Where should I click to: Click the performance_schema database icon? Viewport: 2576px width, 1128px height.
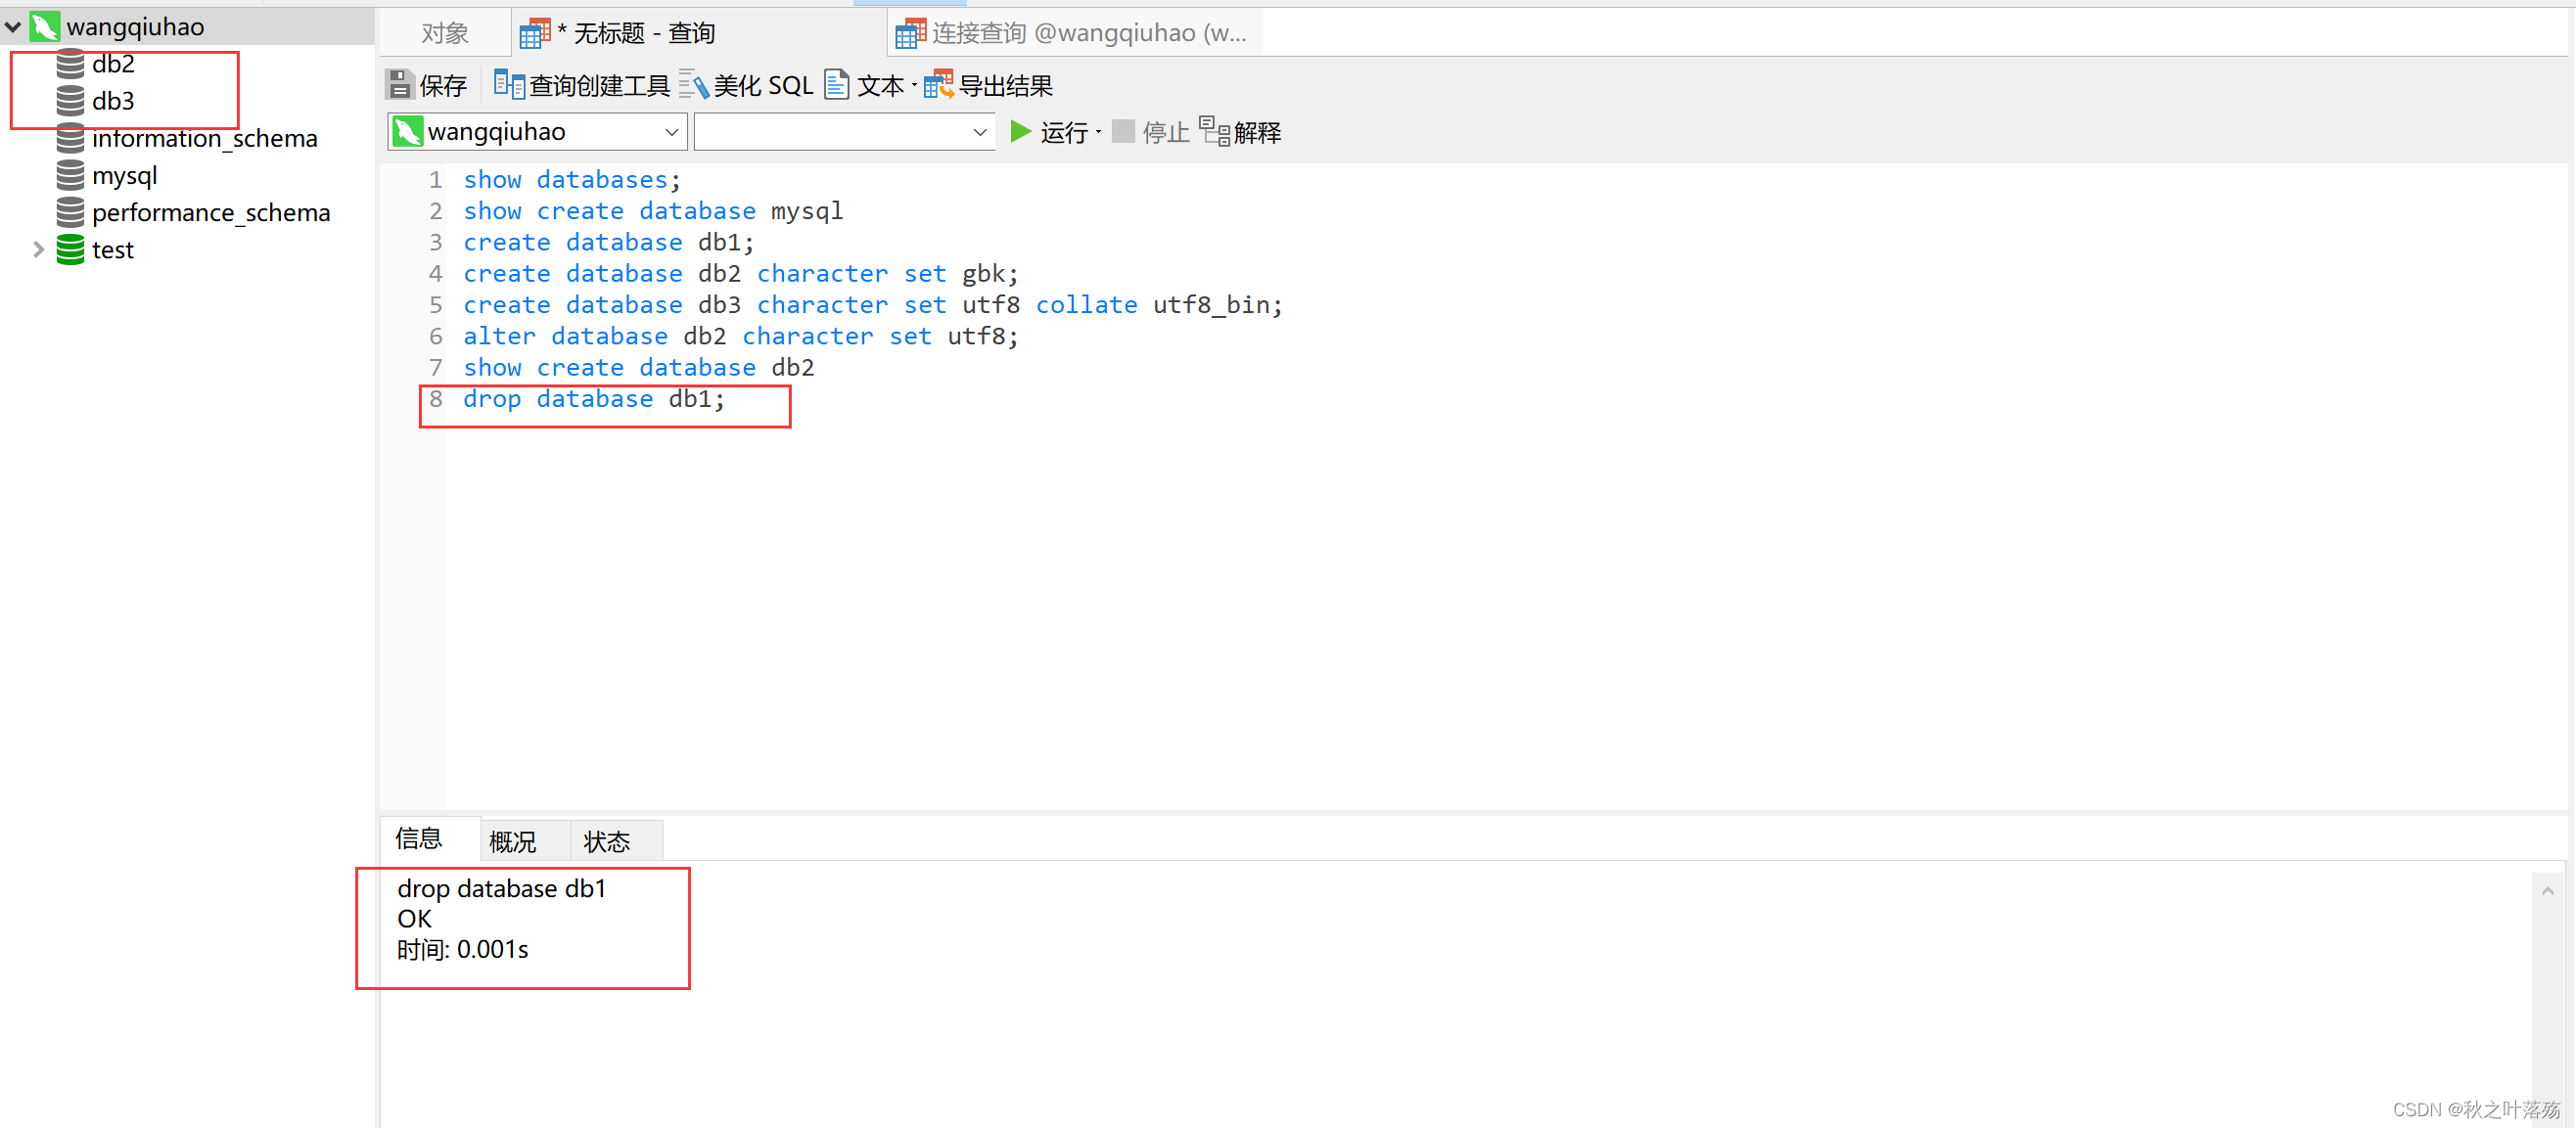click(70, 212)
